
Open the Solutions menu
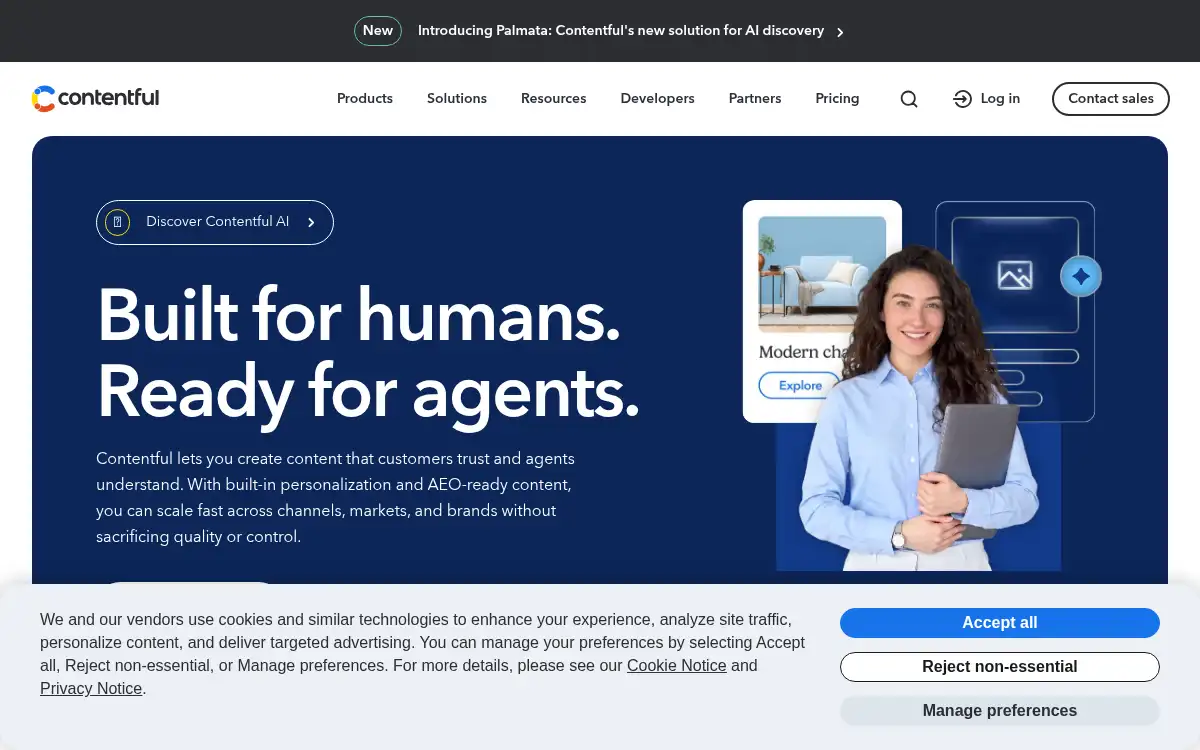coord(457,98)
